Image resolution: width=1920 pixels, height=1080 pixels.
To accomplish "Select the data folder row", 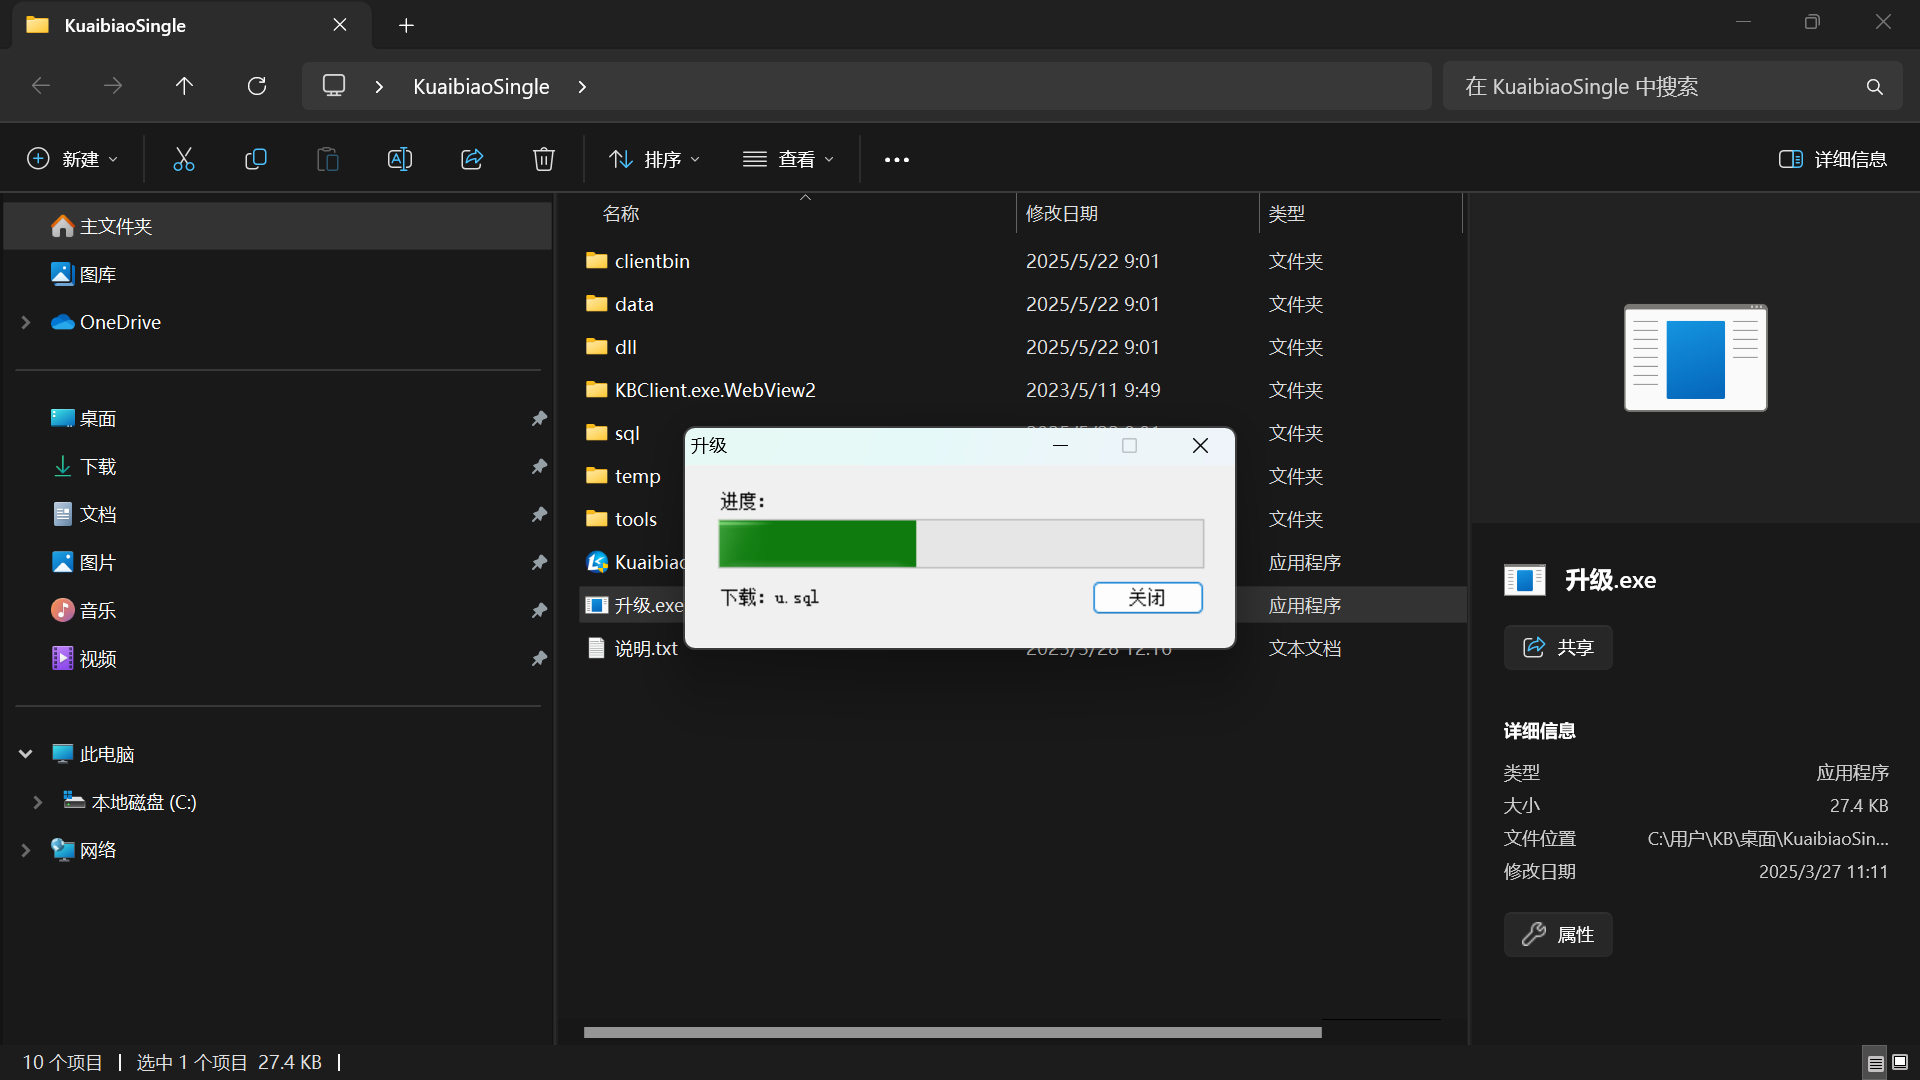I will click(x=1022, y=304).
